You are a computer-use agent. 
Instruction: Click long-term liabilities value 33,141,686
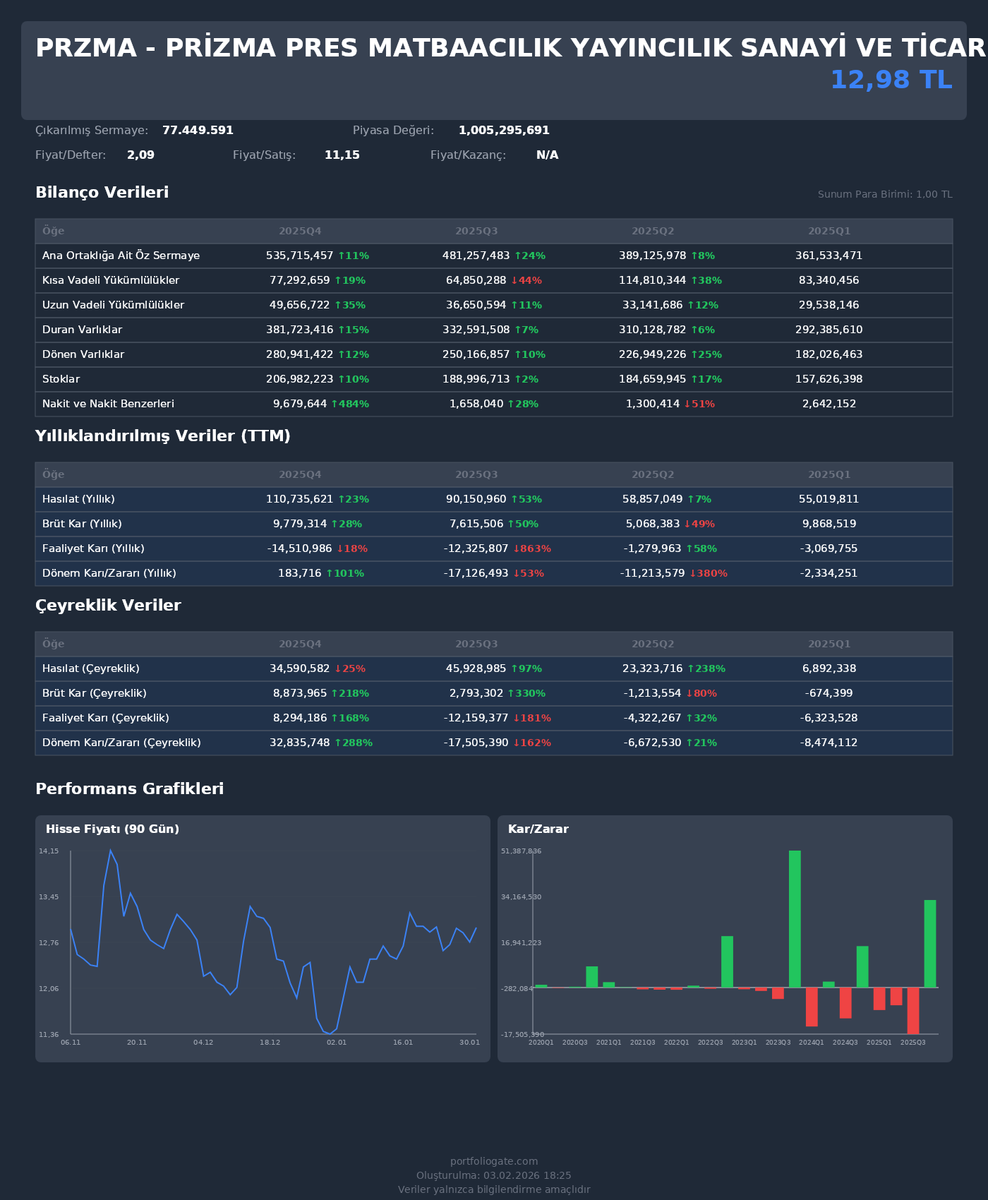[x=653, y=305]
